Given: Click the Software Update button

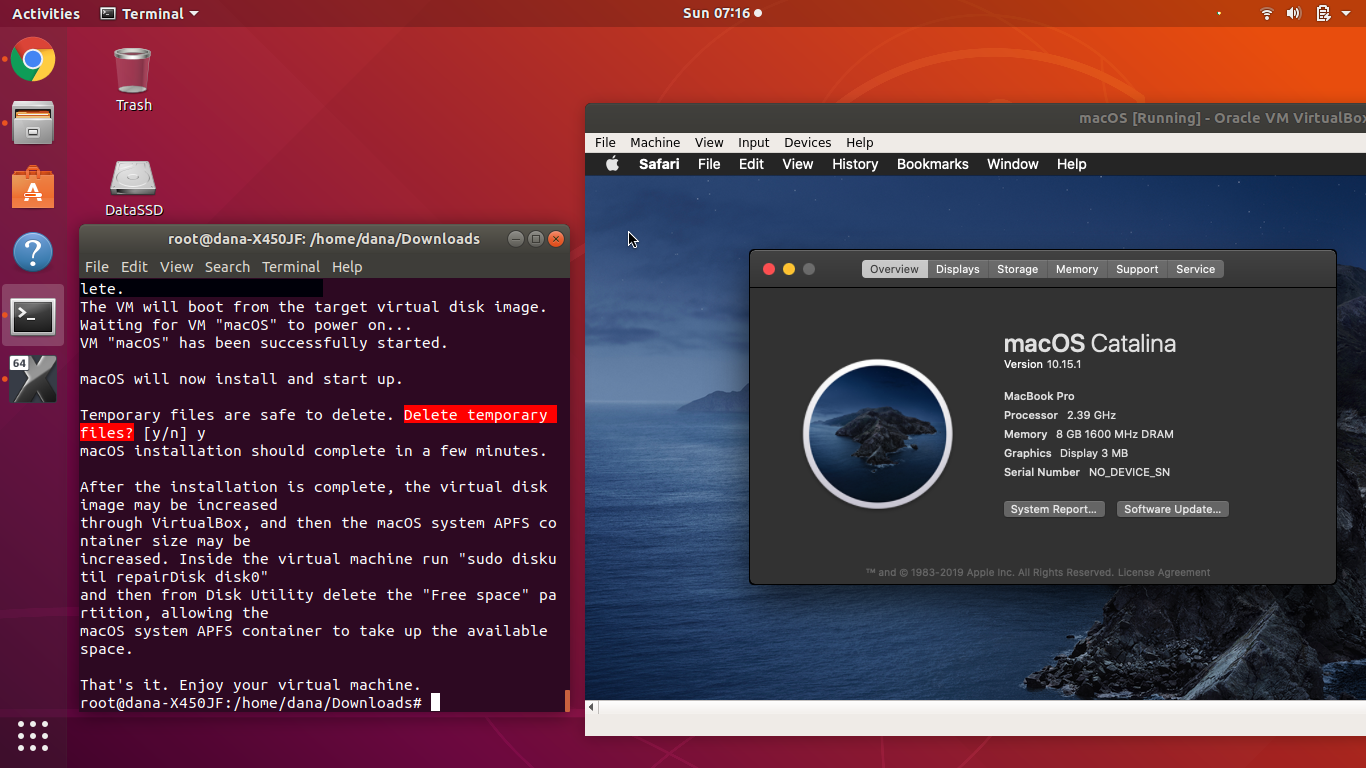Looking at the screenshot, I should click(x=1172, y=509).
